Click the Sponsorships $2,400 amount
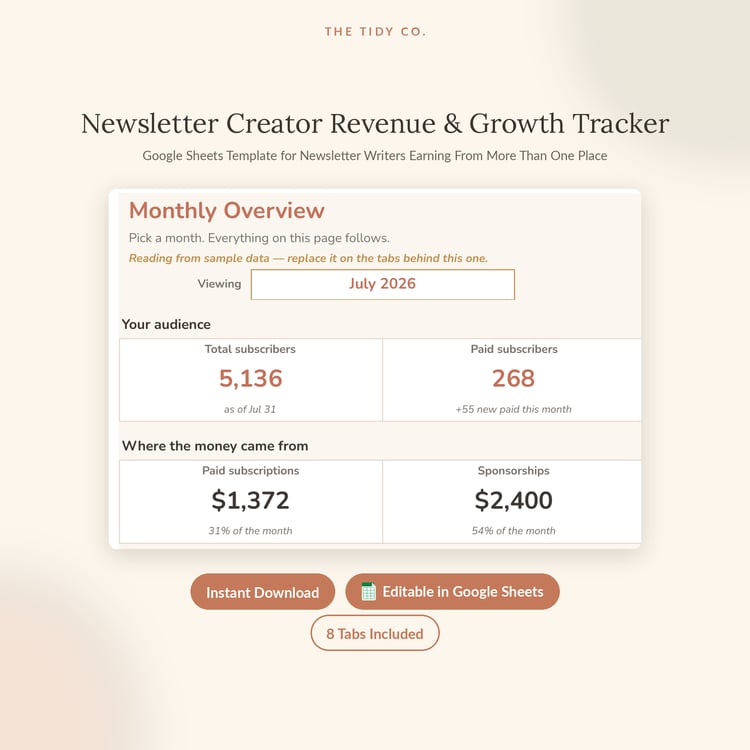Screen dimensions: 750x750 coord(513,500)
